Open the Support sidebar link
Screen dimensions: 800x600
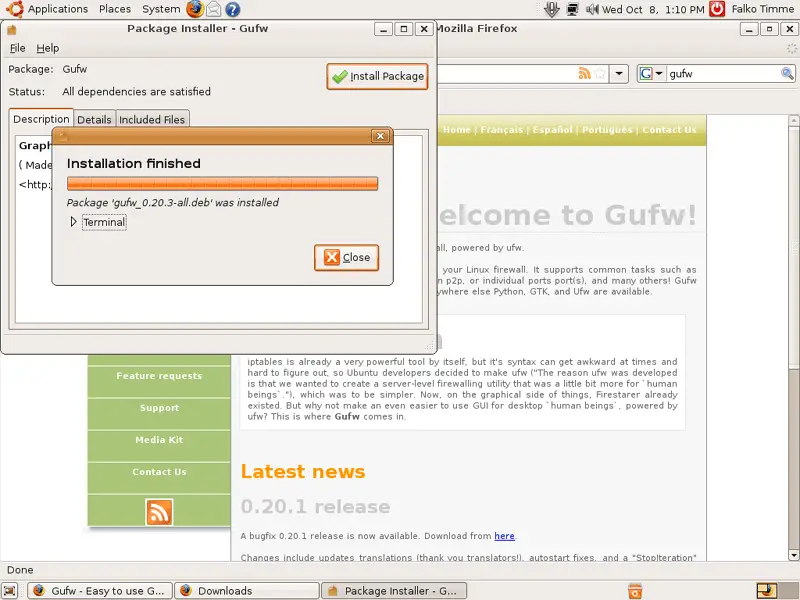tap(159, 408)
